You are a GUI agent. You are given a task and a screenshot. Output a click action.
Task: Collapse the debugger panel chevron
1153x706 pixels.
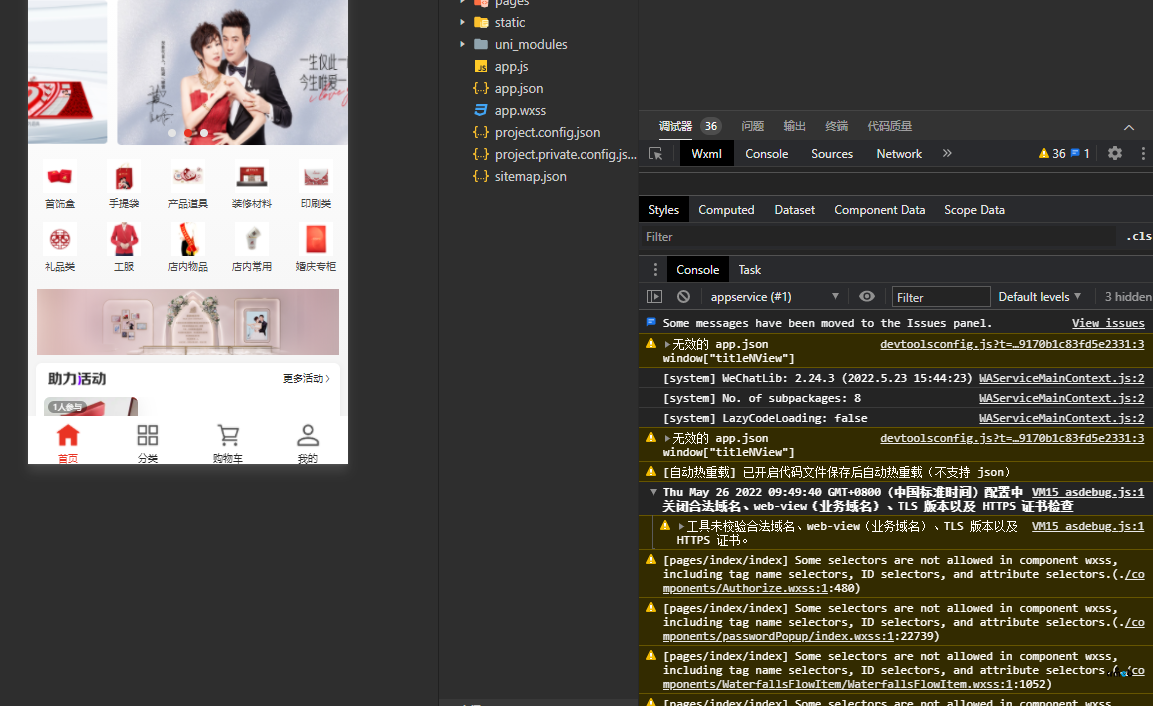click(1129, 127)
